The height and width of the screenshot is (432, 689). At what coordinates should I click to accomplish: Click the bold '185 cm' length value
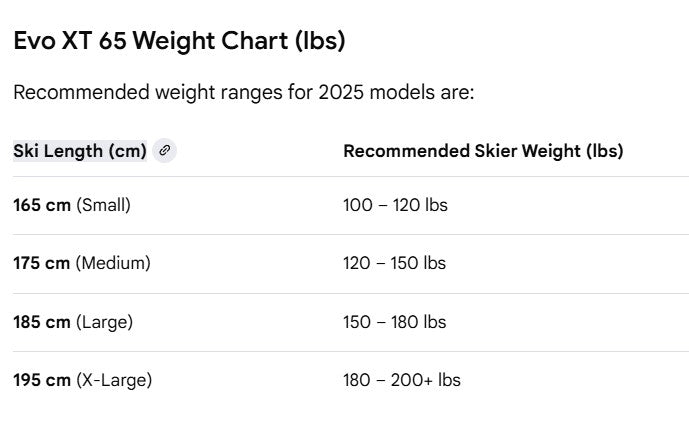42,322
